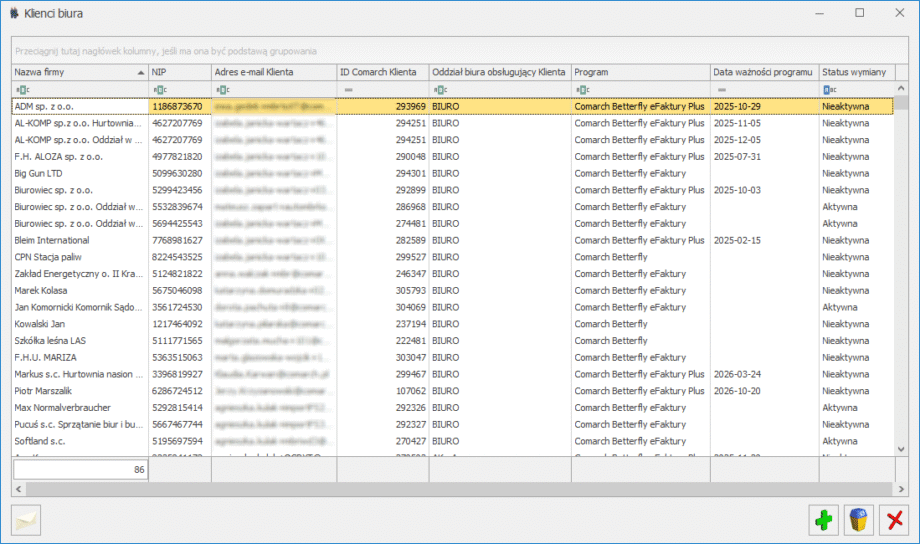Open filter operator icon in Status wymiany column
The width and height of the screenshot is (920, 544).
829,89
